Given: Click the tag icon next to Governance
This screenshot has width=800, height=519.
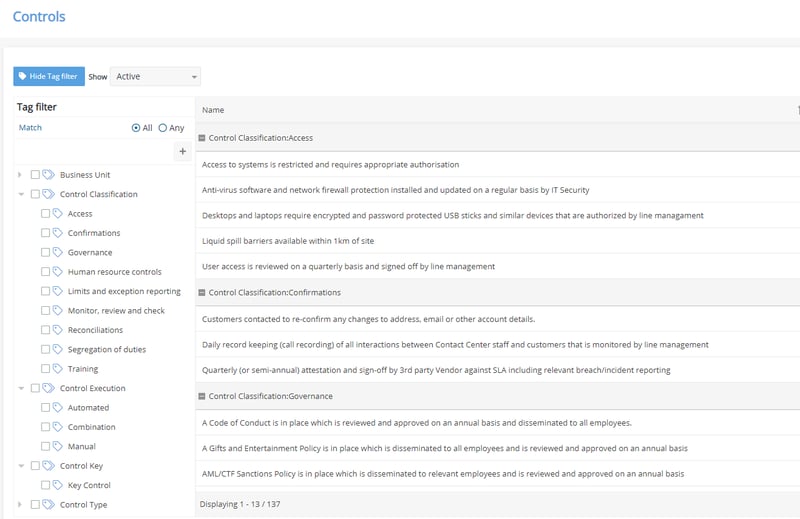Looking at the screenshot, I should tap(57, 253).
